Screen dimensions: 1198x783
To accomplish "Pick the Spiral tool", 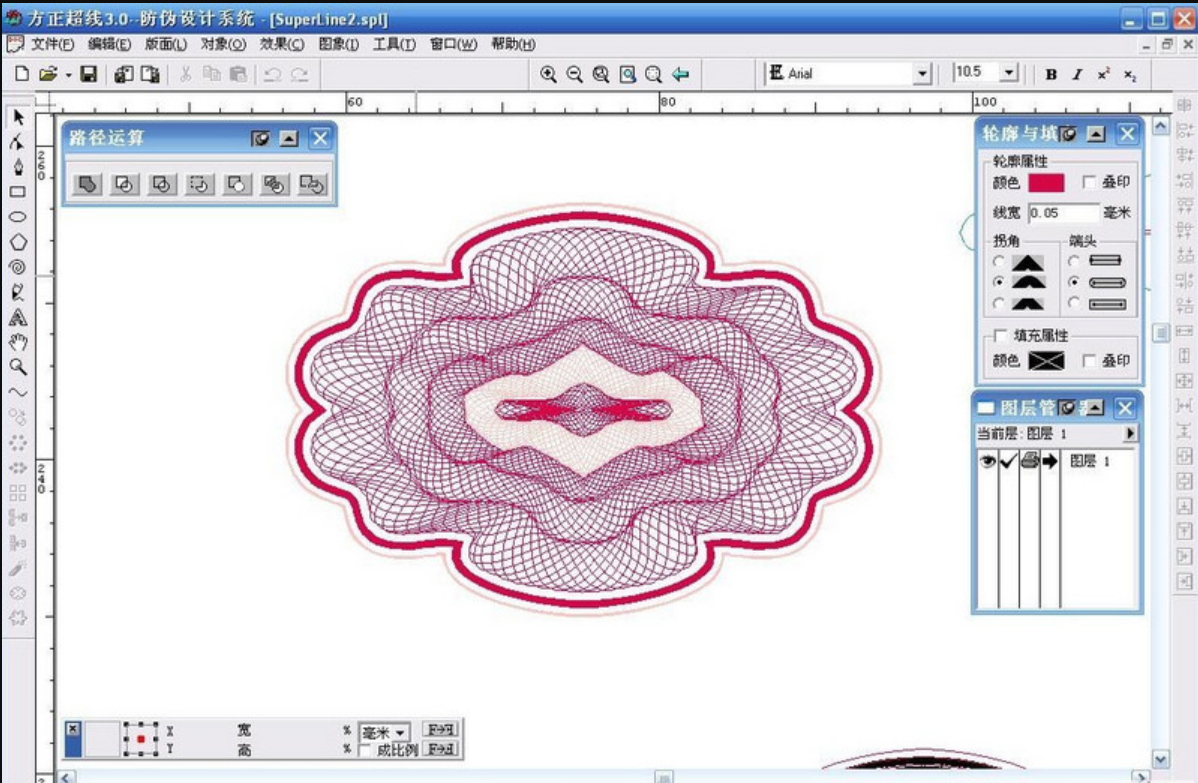I will [17, 267].
